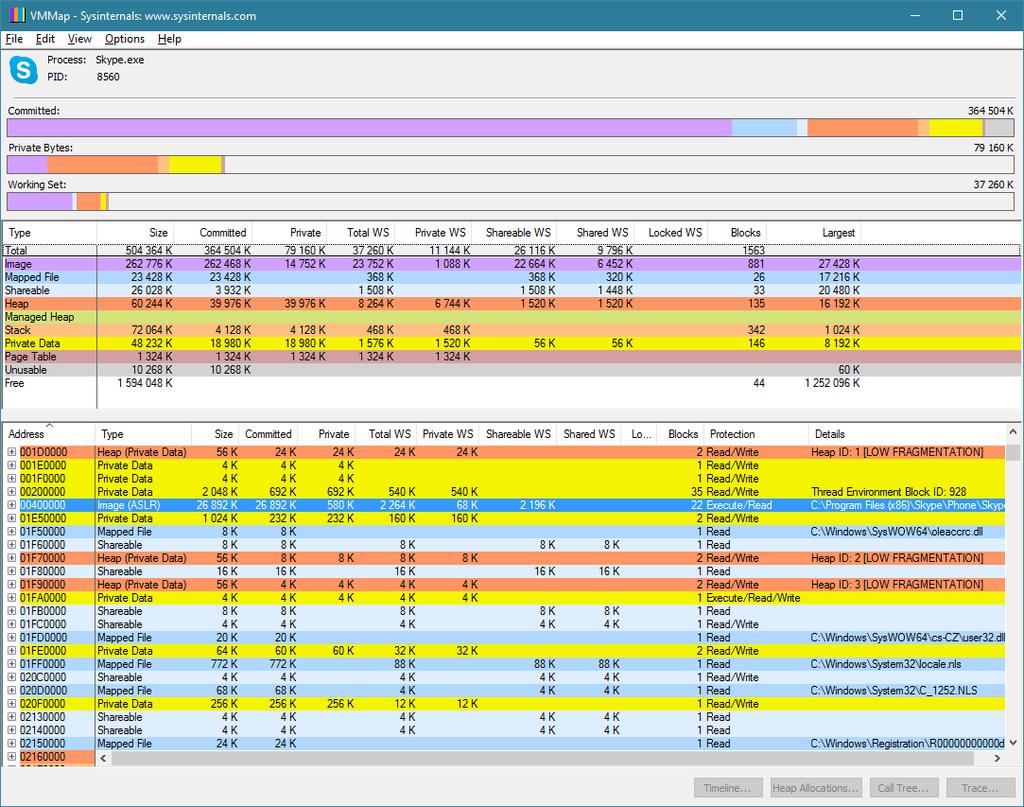Select the user32.dll cs-CZ path entry

tap(908, 637)
